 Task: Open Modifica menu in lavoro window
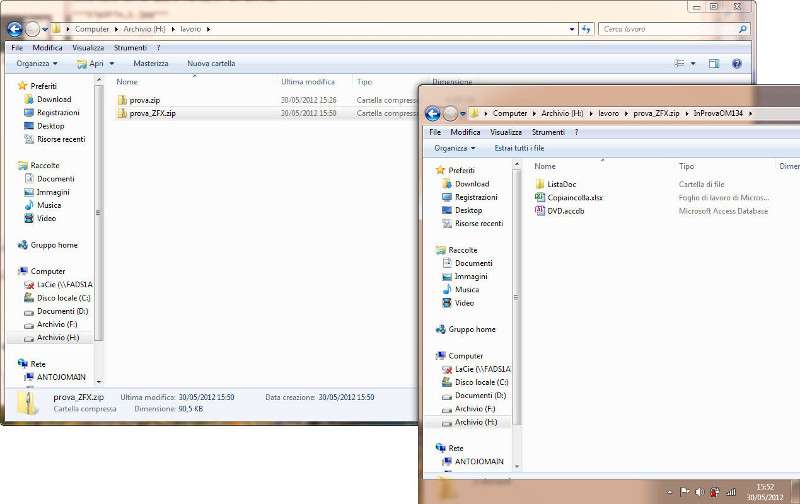coord(47,47)
